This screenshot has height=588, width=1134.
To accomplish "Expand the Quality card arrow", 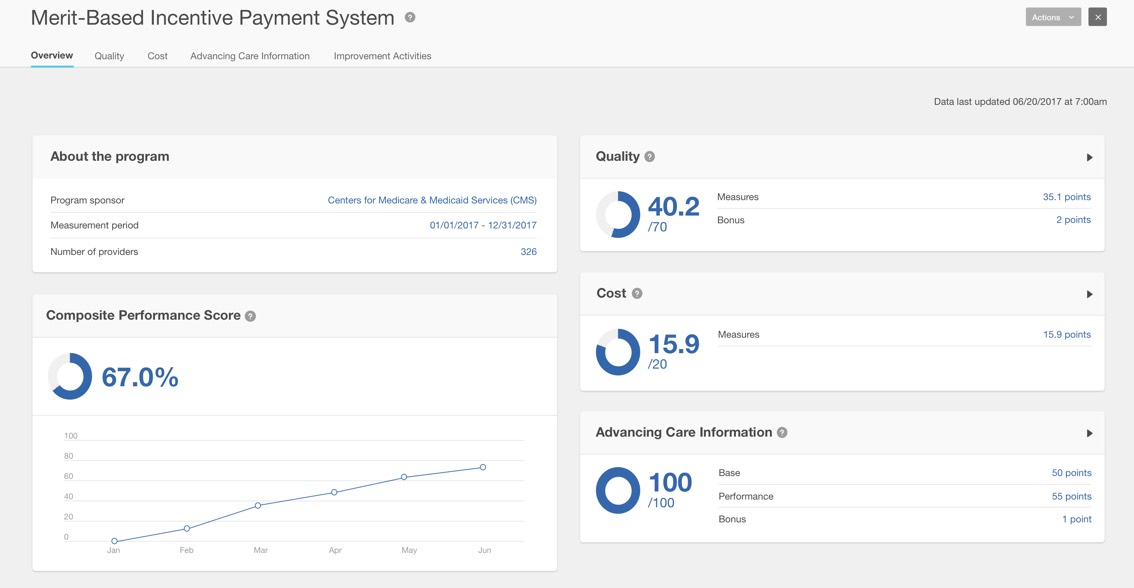I will 1089,157.
